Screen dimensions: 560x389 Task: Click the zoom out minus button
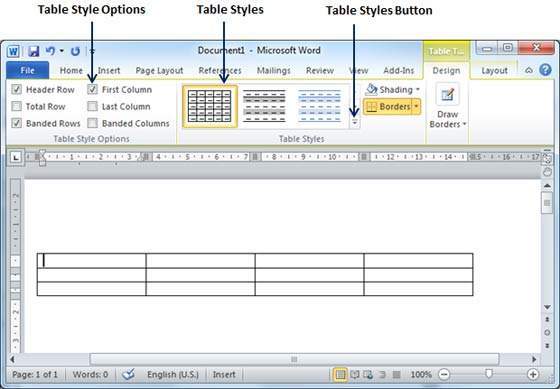coord(444,374)
